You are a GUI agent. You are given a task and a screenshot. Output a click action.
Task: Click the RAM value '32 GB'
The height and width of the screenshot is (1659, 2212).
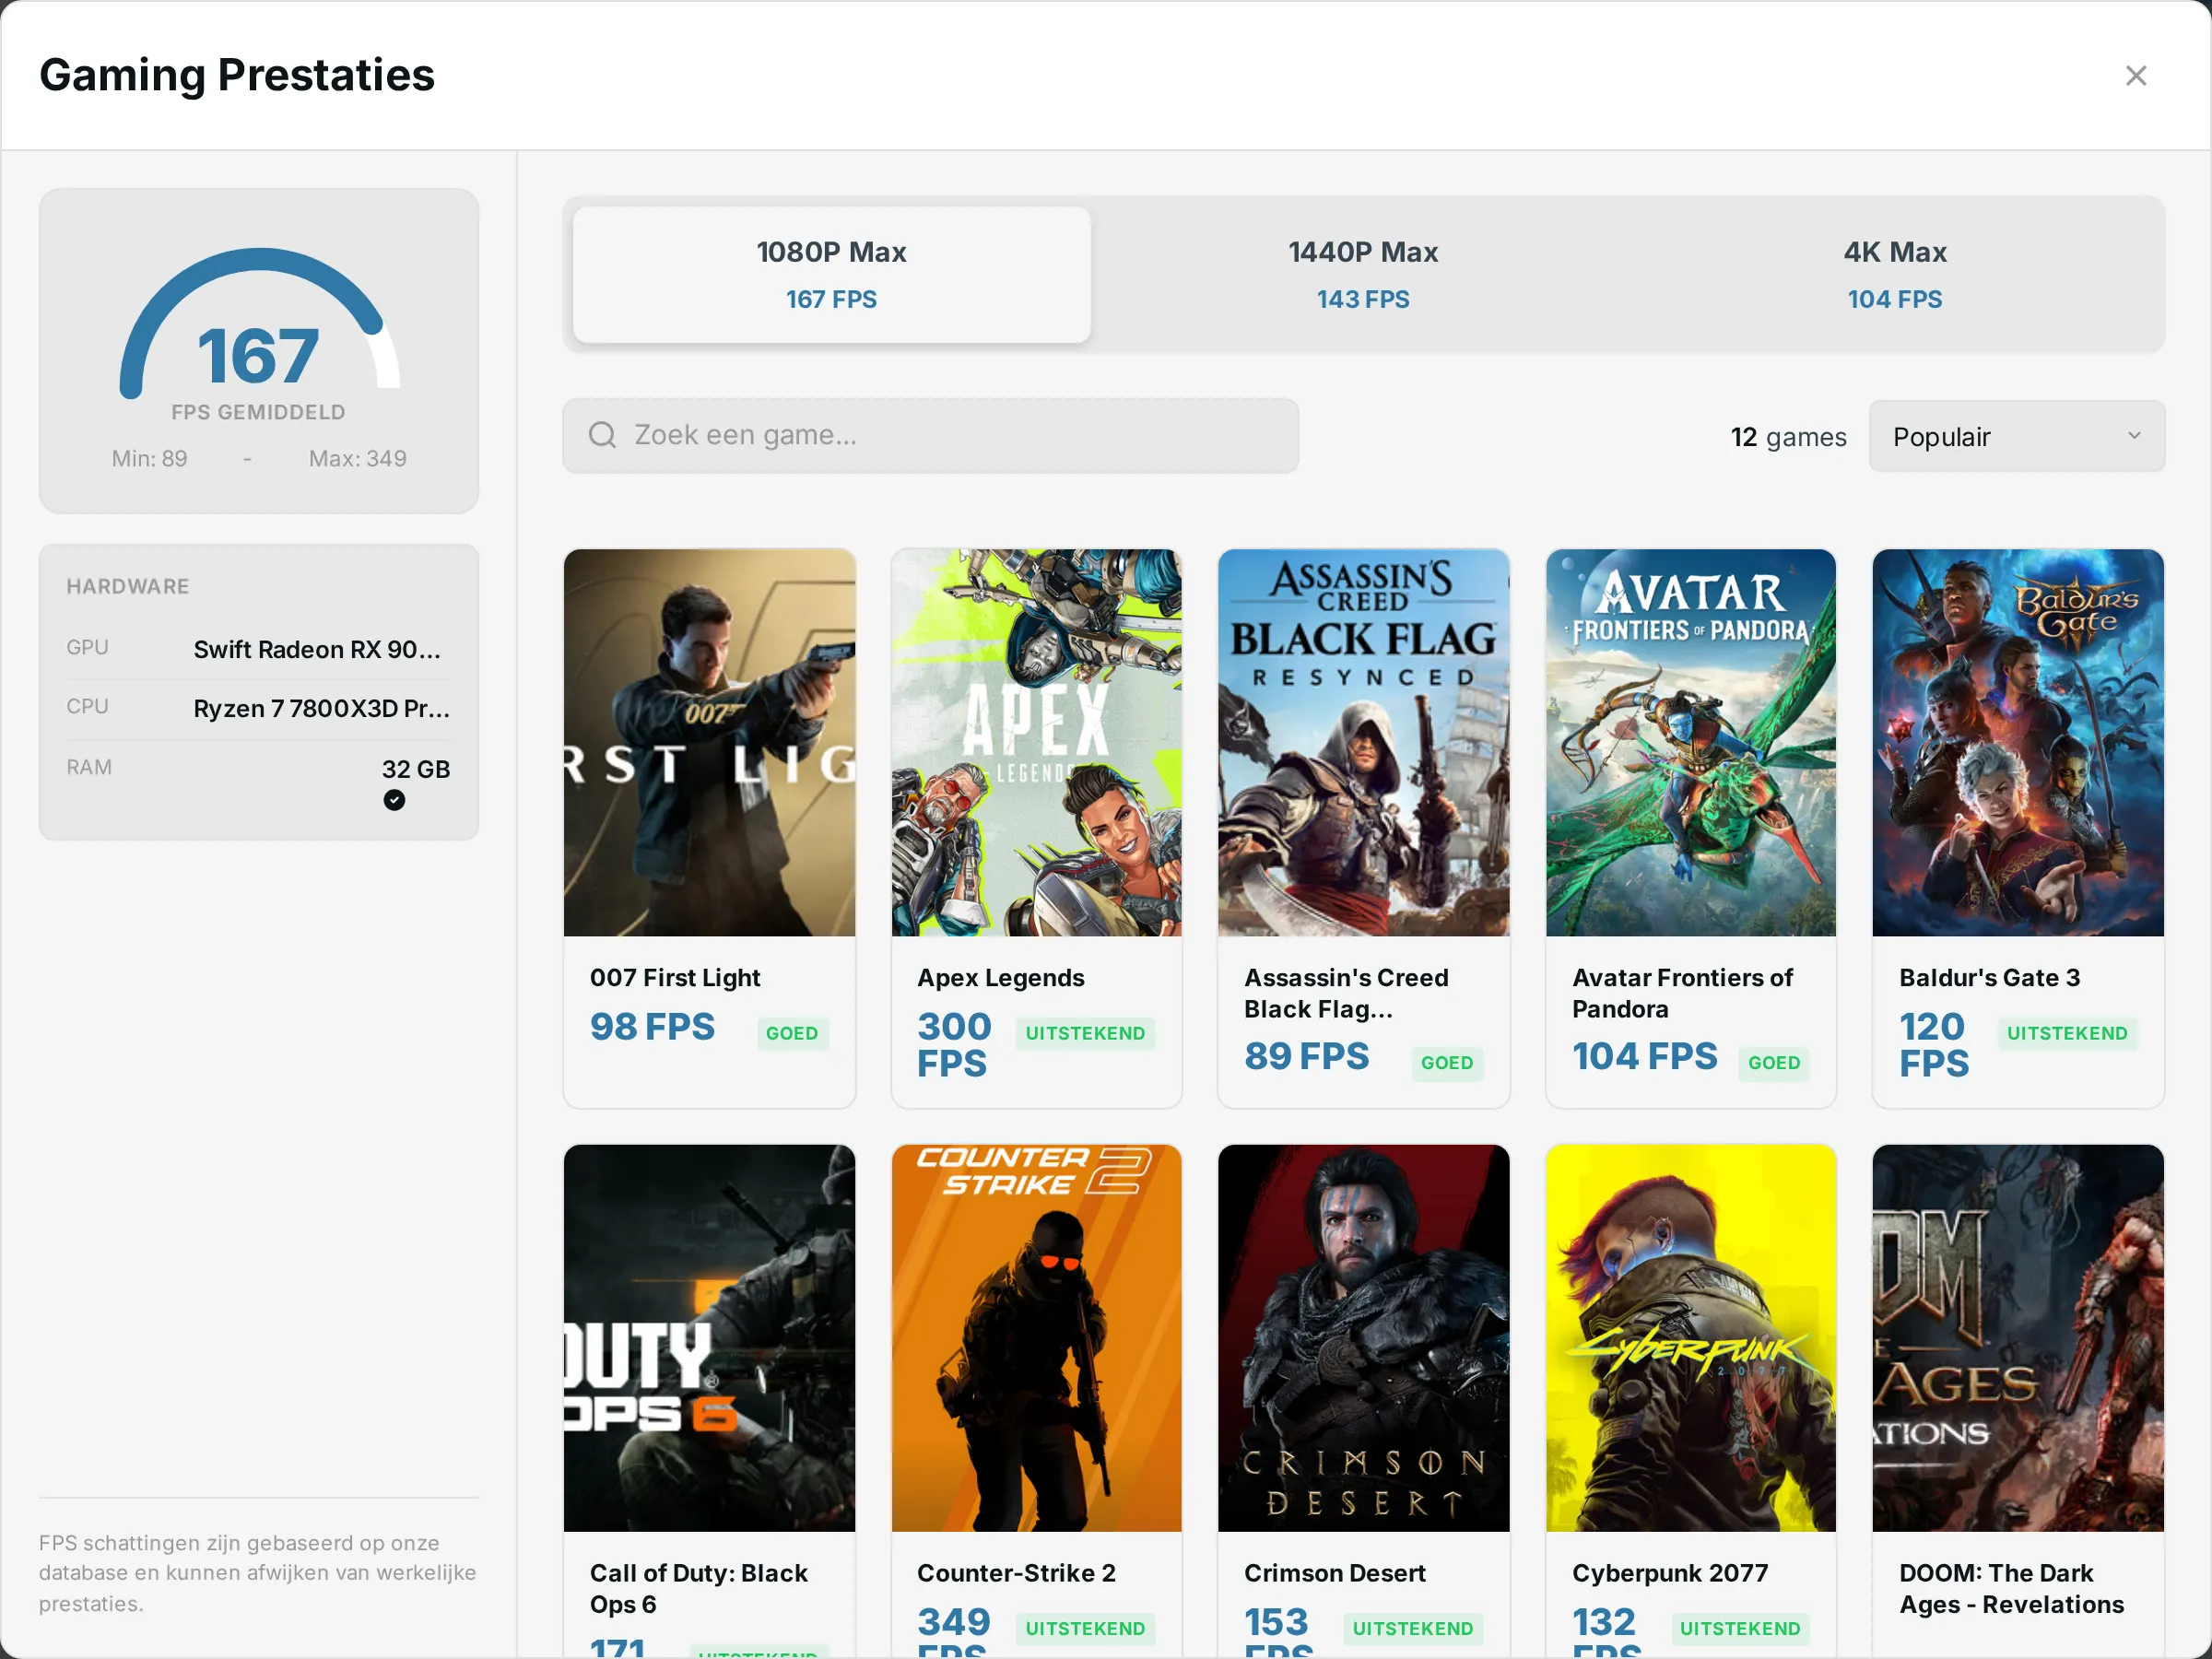(x=416, y=770)
